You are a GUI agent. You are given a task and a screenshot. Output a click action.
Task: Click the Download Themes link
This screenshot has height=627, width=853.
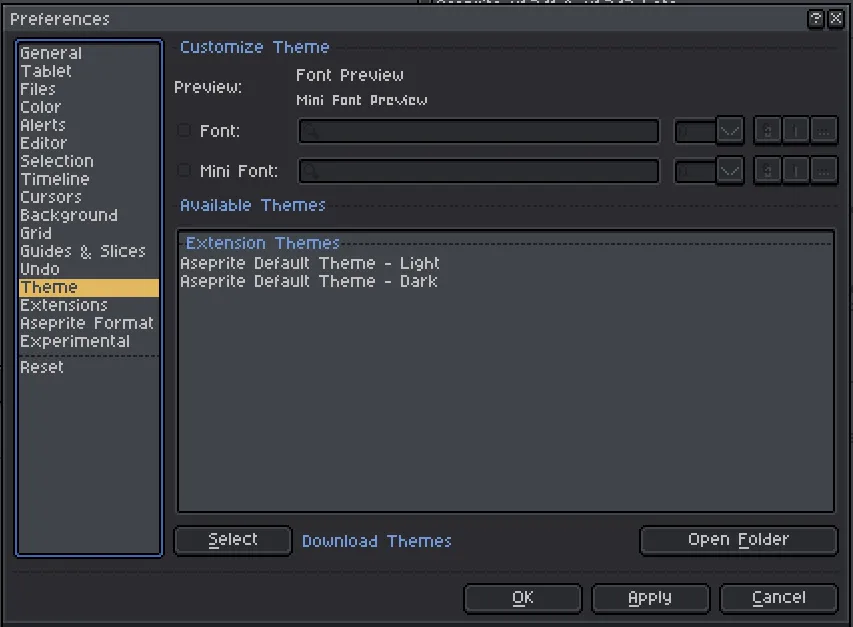point(377,541)
